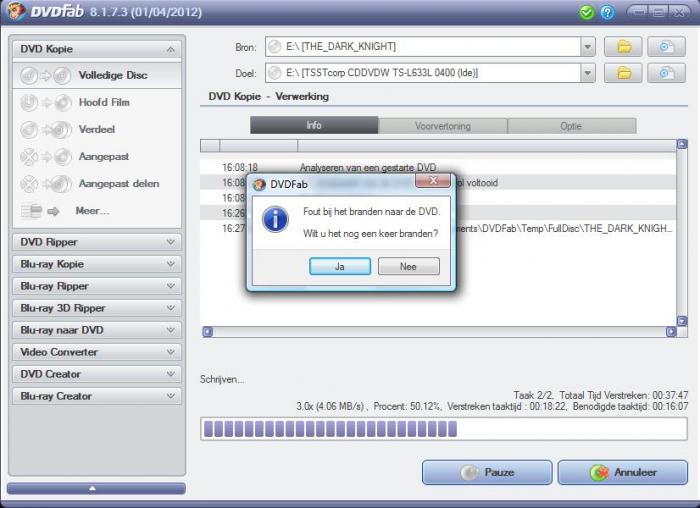Browse folder for the Doel target
This screenshot has height=508, width=700.
tap(624, 73)
